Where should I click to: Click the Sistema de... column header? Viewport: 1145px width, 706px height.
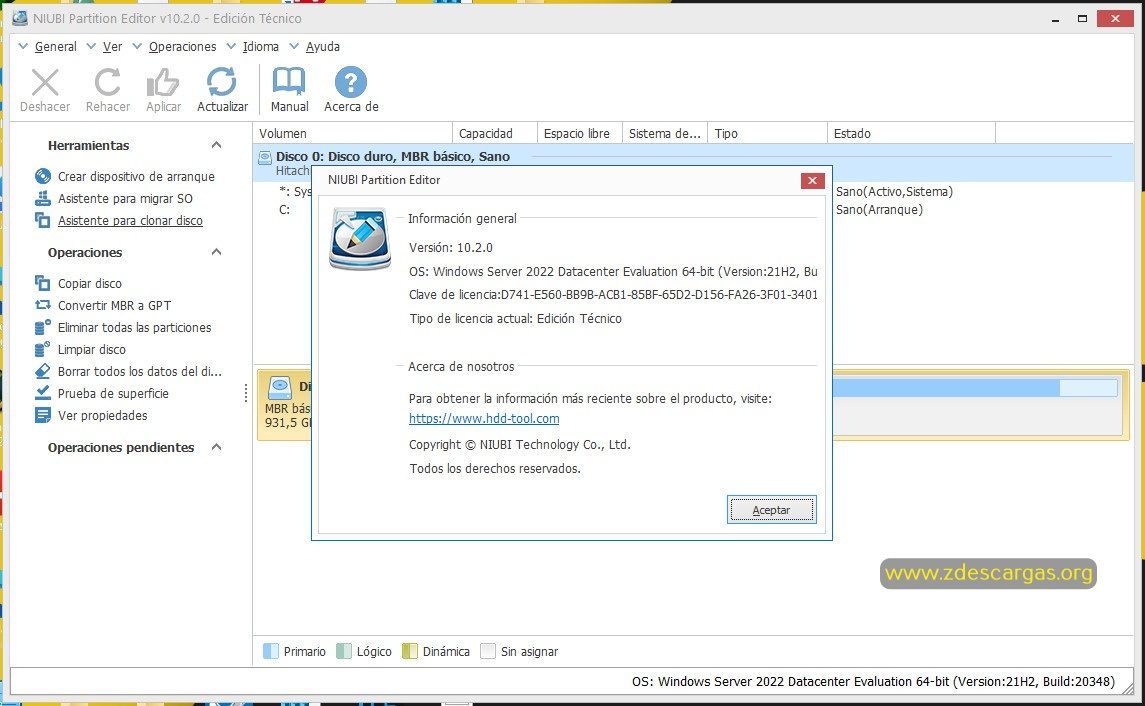point(665,133)
